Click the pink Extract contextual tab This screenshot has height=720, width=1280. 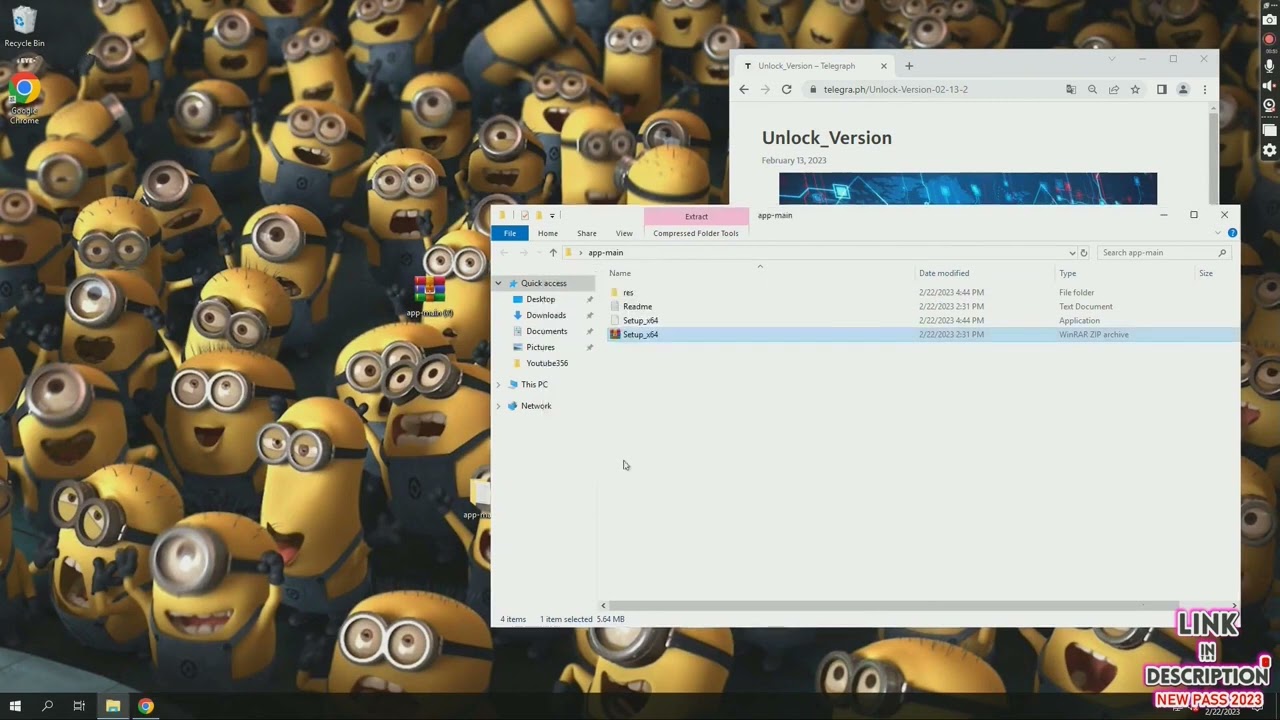tap(696, 216)
